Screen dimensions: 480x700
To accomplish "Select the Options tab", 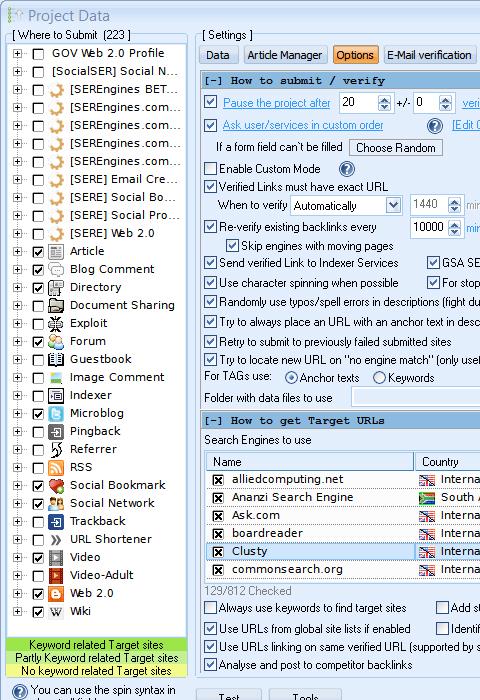I will tap(355, 55).
